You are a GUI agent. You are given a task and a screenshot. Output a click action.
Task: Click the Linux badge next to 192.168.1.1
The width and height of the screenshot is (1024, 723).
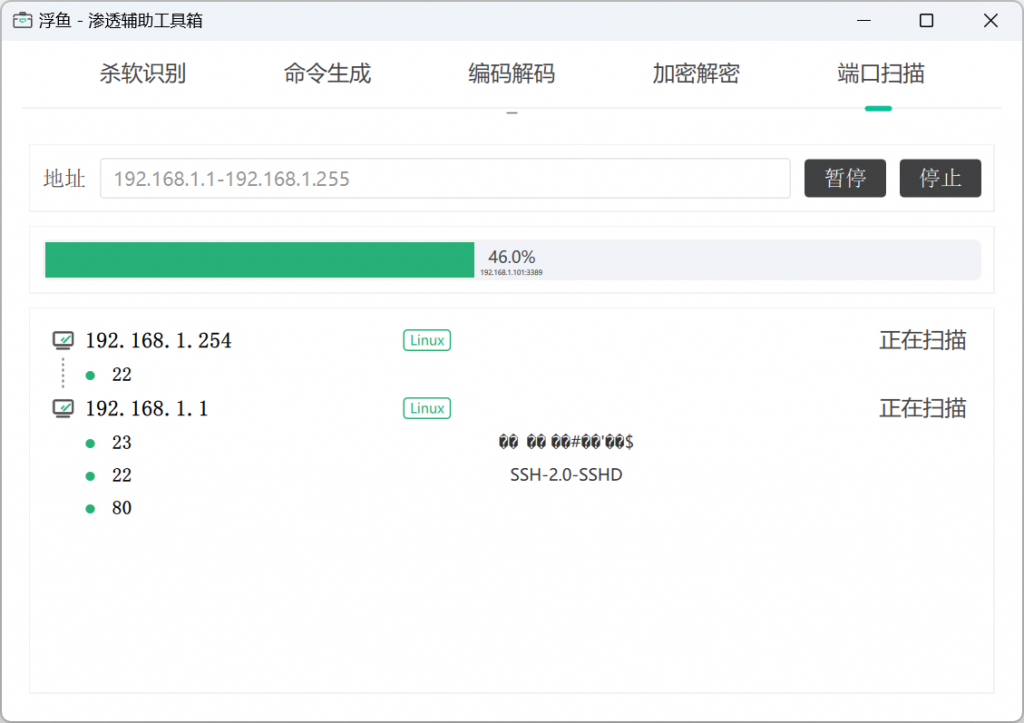click(426, 408)
